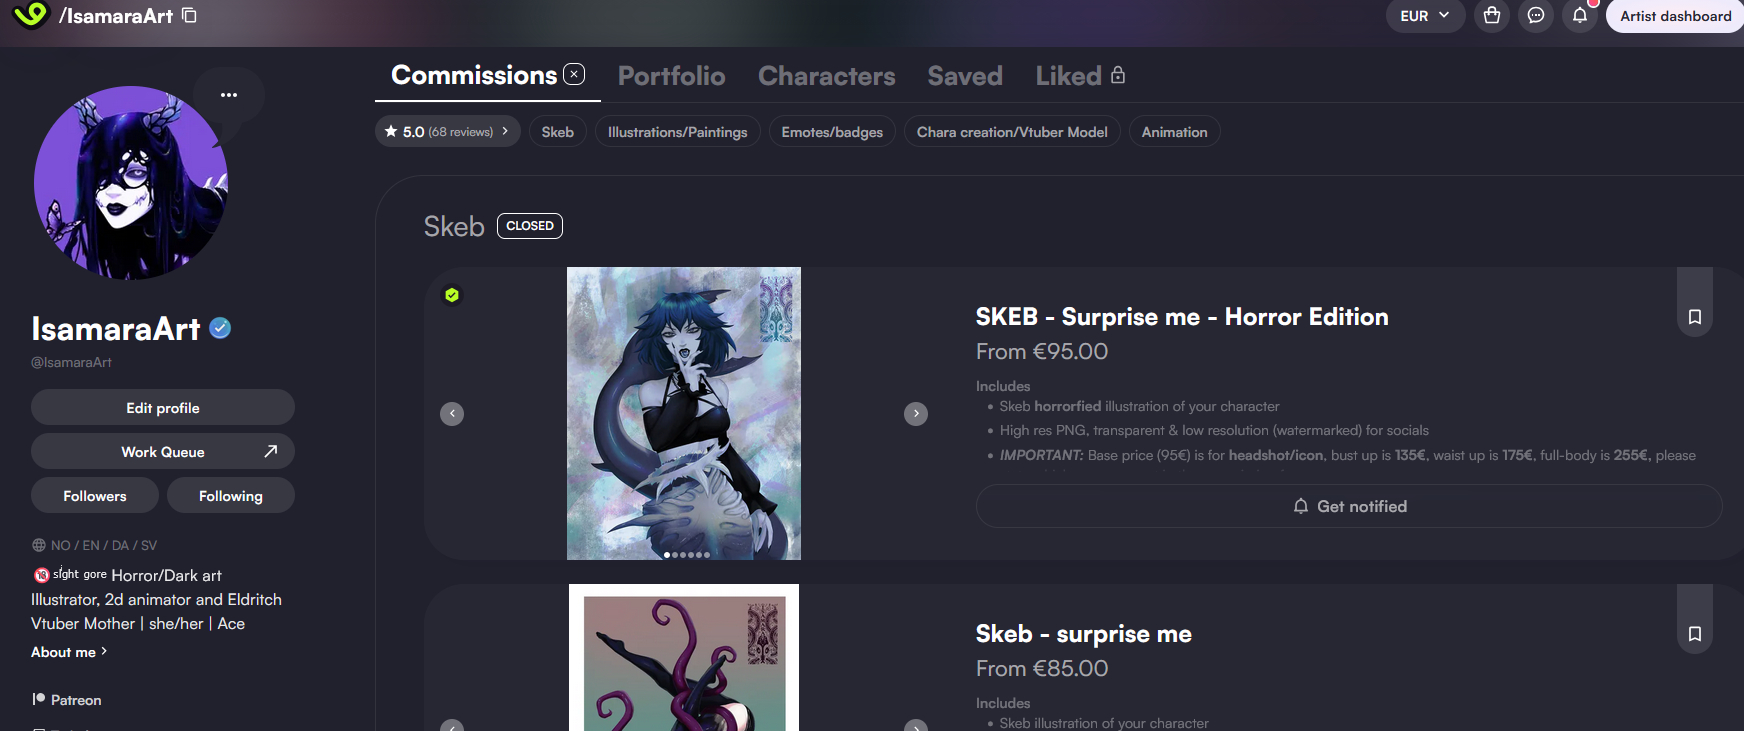Click the copy profile link icon
Screen dimensions: 1744x731
pyautogui.click(x=189, y=15)
